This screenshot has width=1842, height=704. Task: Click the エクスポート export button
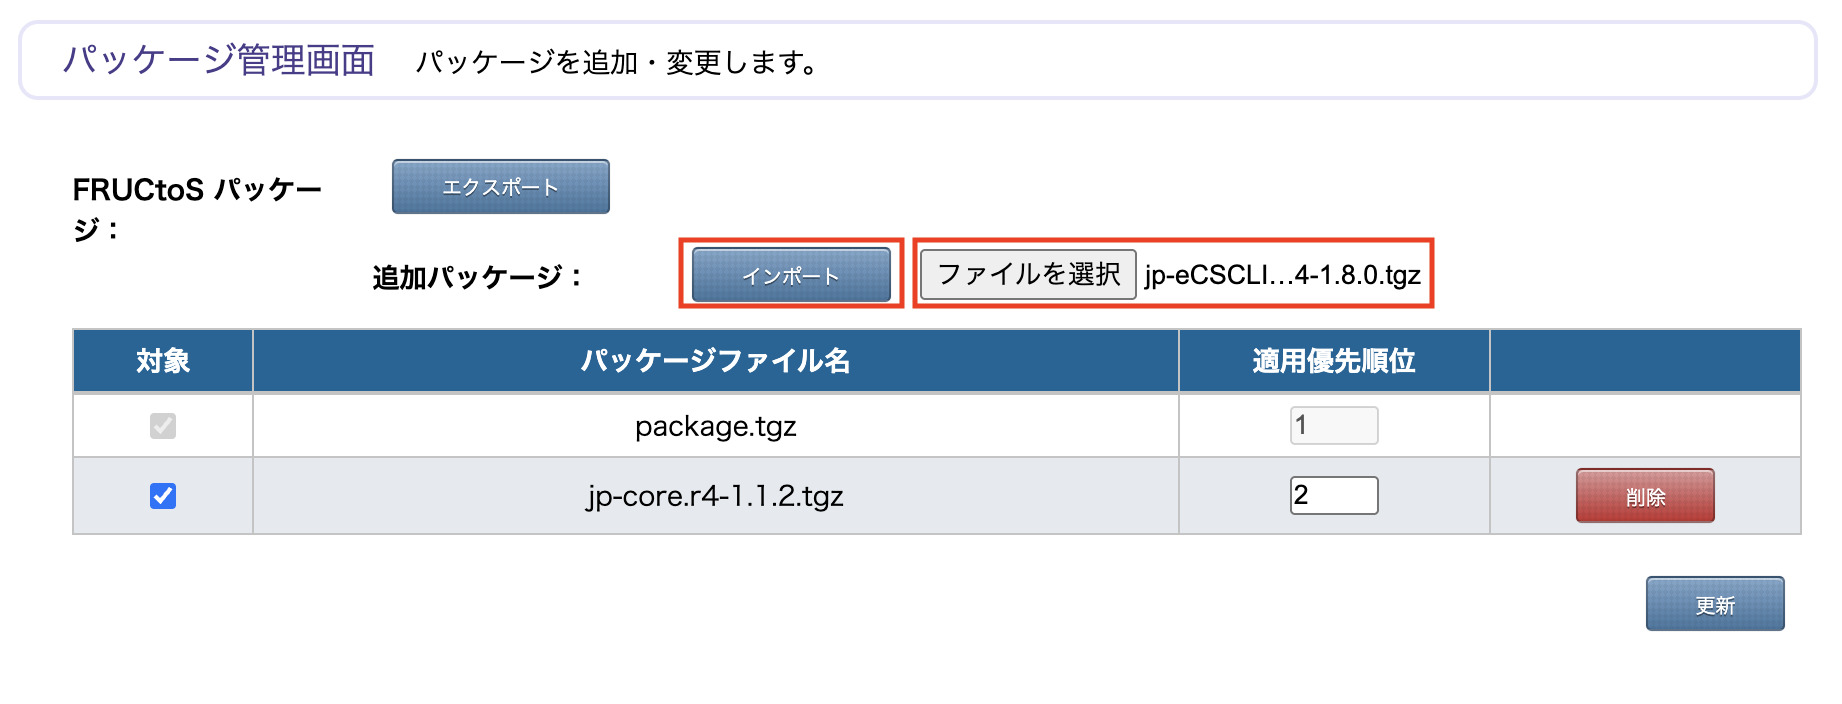point(500,185)
